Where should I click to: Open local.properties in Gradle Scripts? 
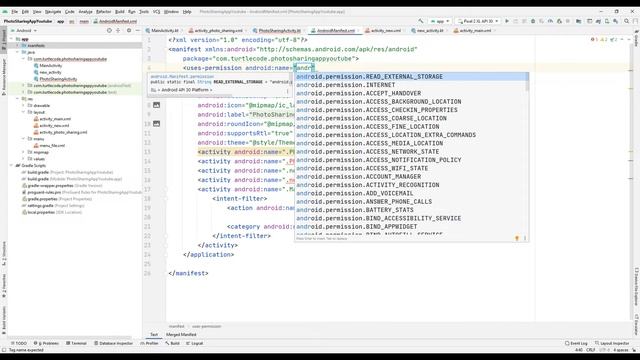click(x=40, y=212)
